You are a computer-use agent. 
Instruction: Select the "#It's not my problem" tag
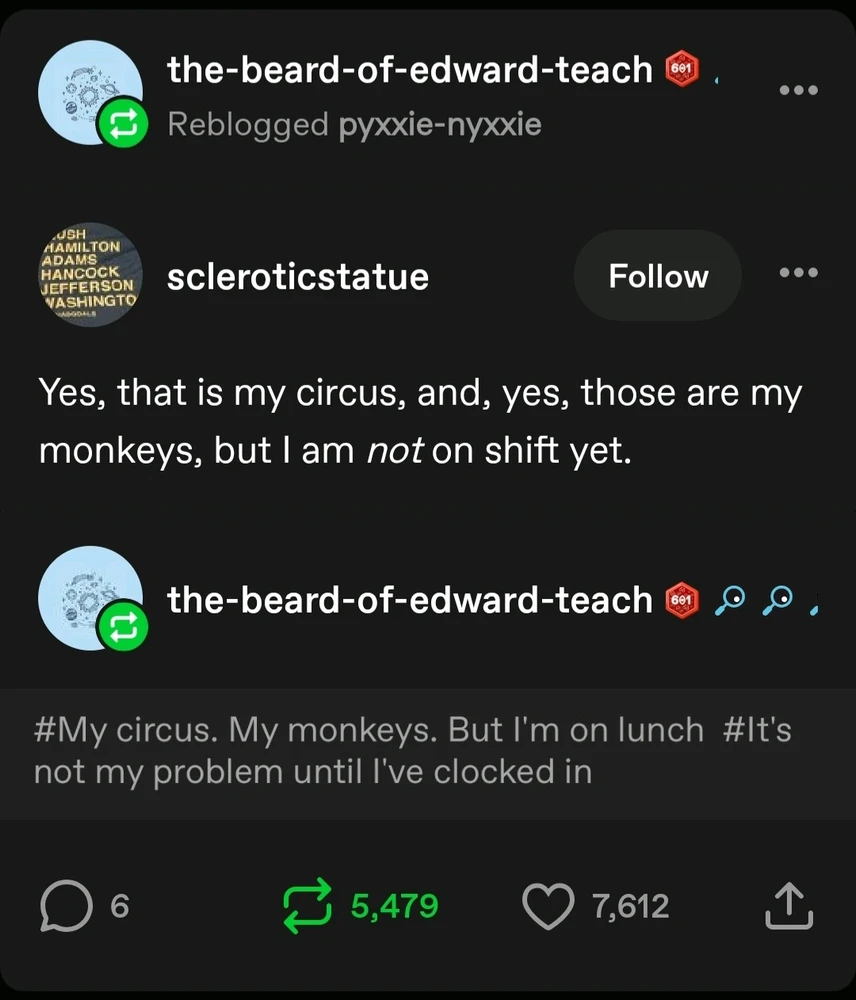coord(312,771)
